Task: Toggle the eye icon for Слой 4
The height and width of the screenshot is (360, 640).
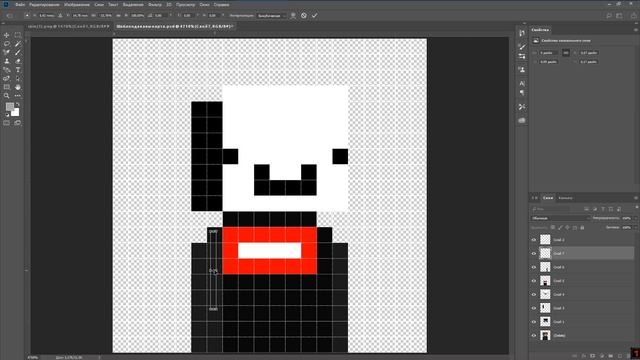Action: pyautogui.click(x=533, y=294)
